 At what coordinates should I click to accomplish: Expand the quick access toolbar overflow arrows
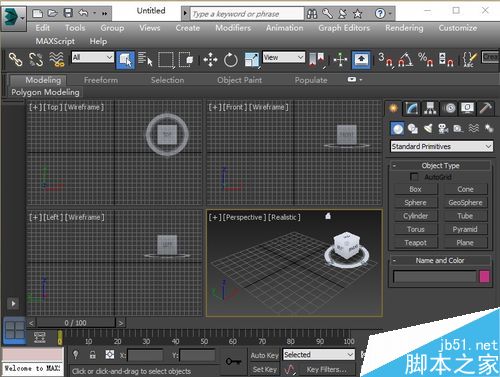[x=105, y=14]
